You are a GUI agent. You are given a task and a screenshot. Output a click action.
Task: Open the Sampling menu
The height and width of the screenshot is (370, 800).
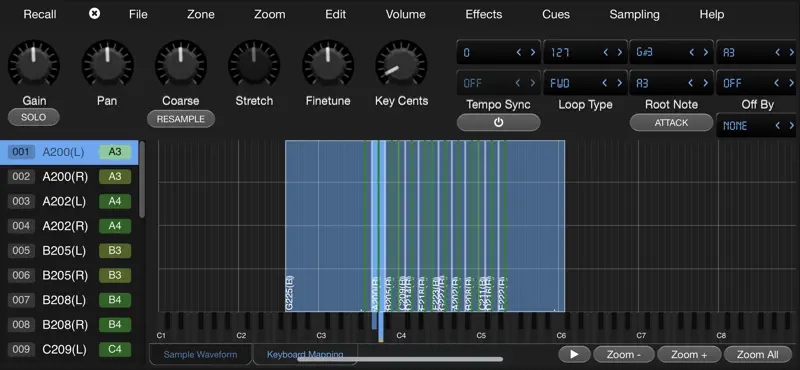pyautogui.click(x=634, y=14)
